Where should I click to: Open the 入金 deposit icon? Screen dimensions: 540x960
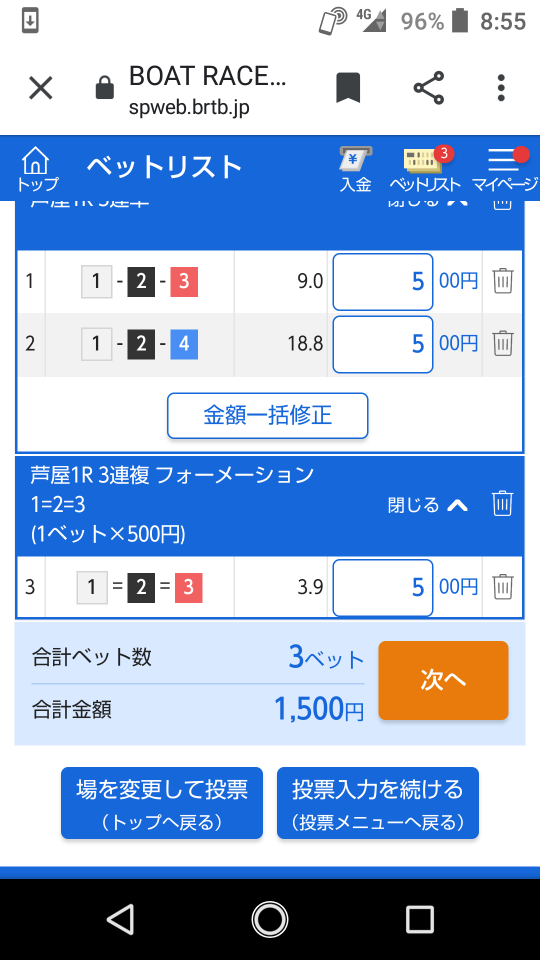(356, 170)
